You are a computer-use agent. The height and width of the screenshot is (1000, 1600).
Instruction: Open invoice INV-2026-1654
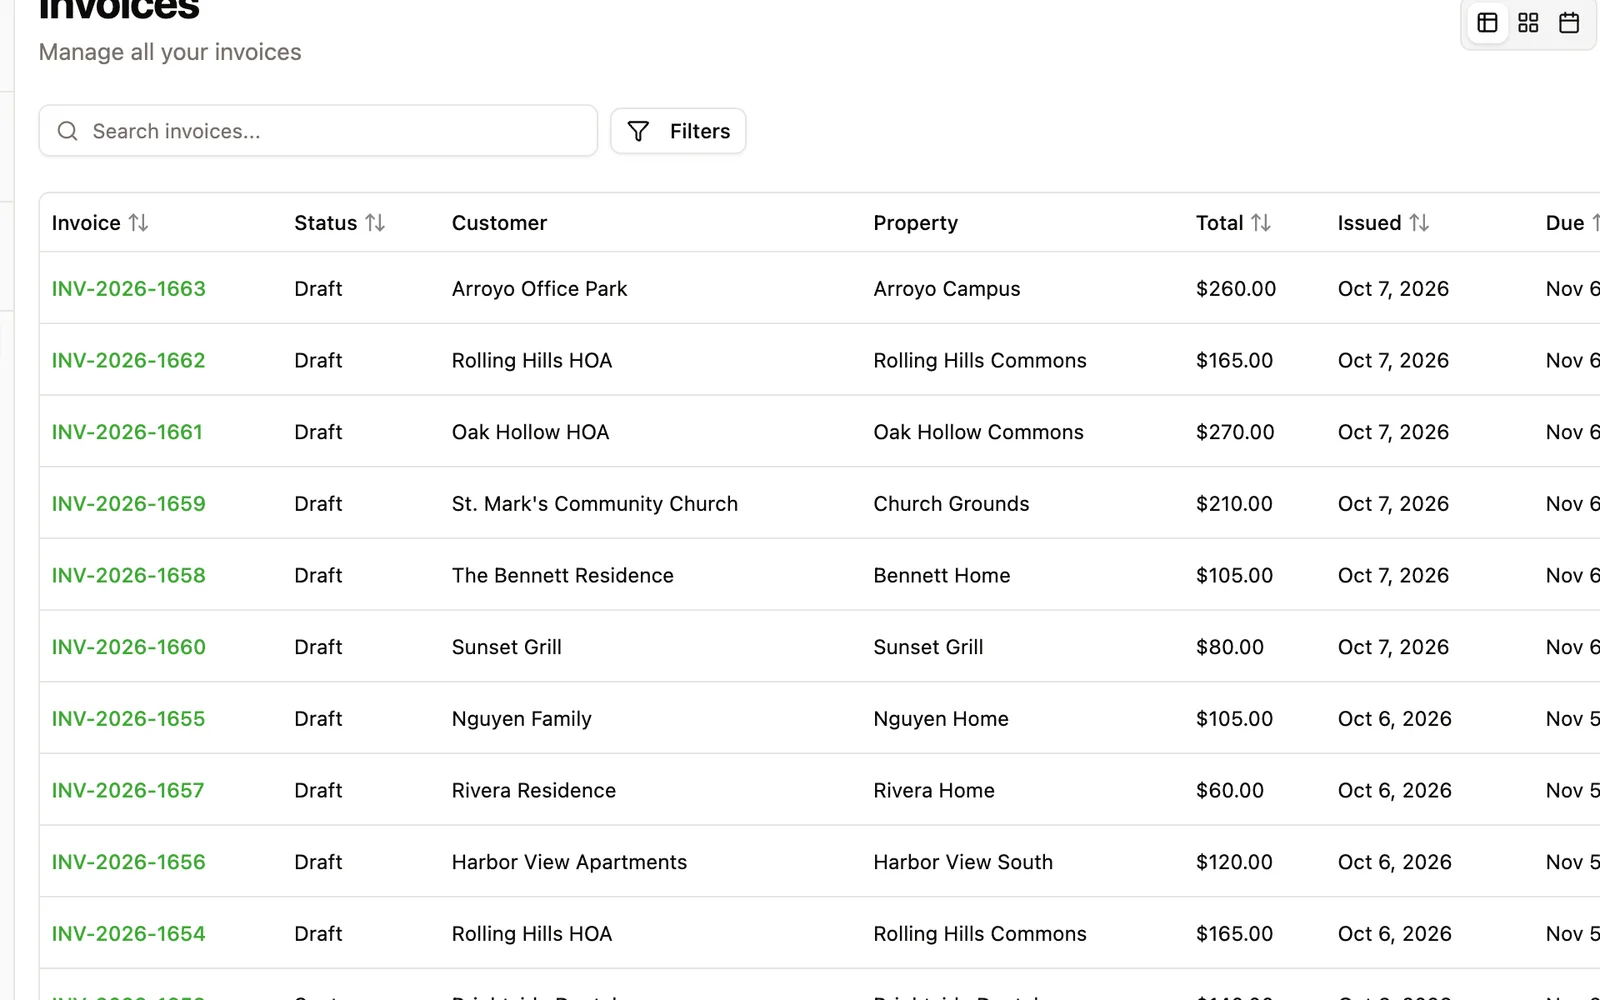coord(129,934)
